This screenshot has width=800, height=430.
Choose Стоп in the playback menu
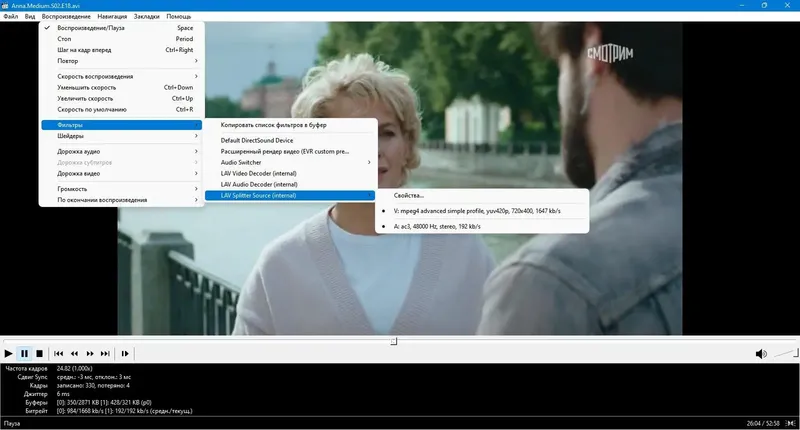coord(121,39)
